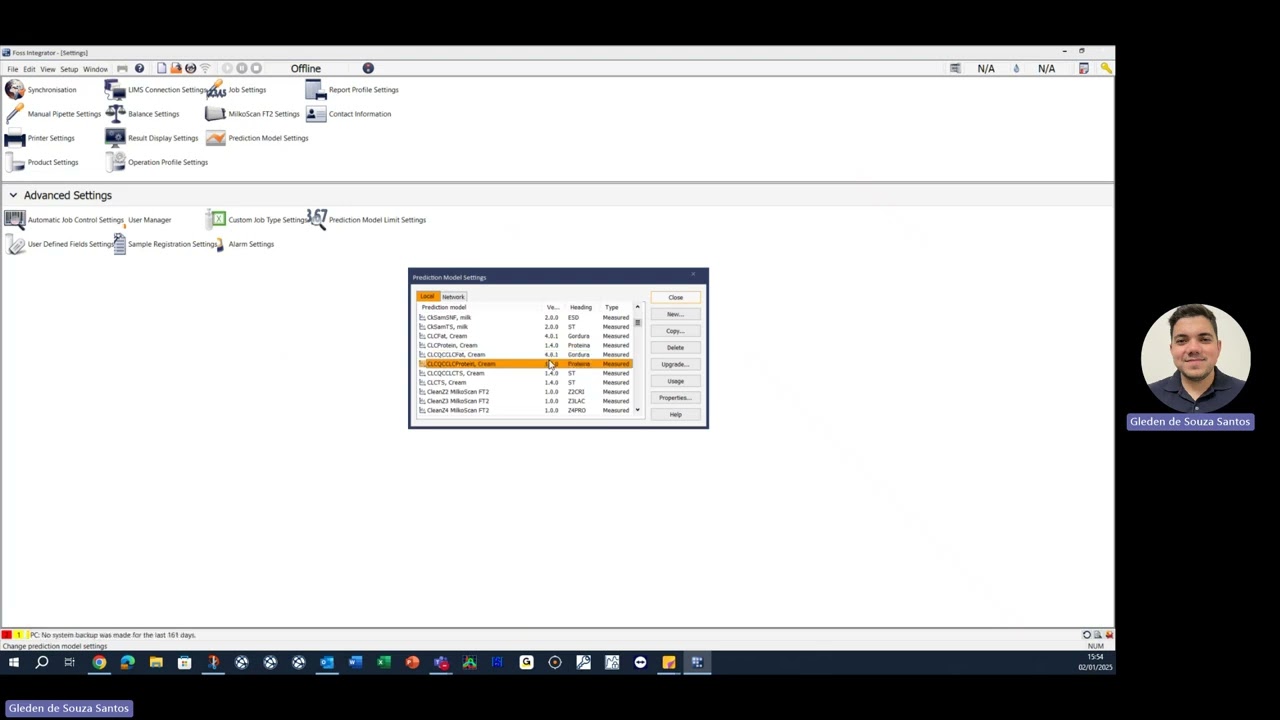The height and width of the screenshot is (720, 1280).
Task: Click scroll-down arrow of model list
Action: point(637,410)
